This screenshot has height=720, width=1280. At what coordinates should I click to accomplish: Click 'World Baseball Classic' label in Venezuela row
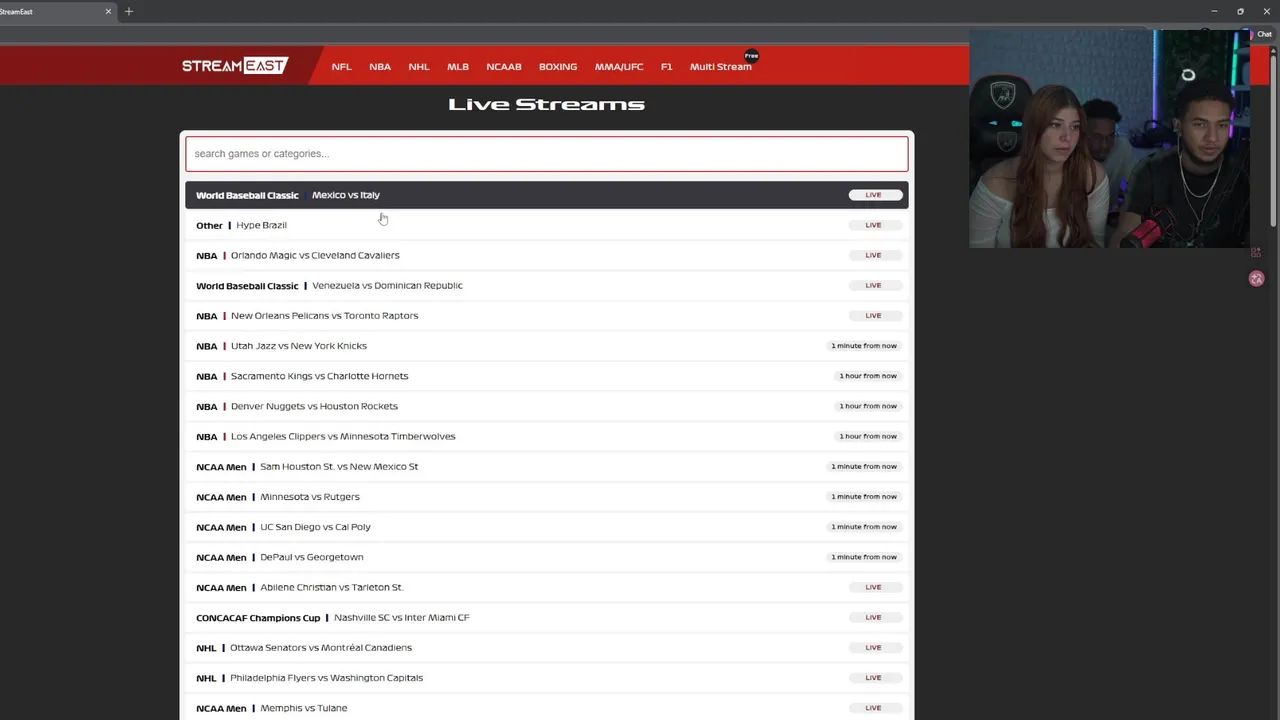pos(247,286)
